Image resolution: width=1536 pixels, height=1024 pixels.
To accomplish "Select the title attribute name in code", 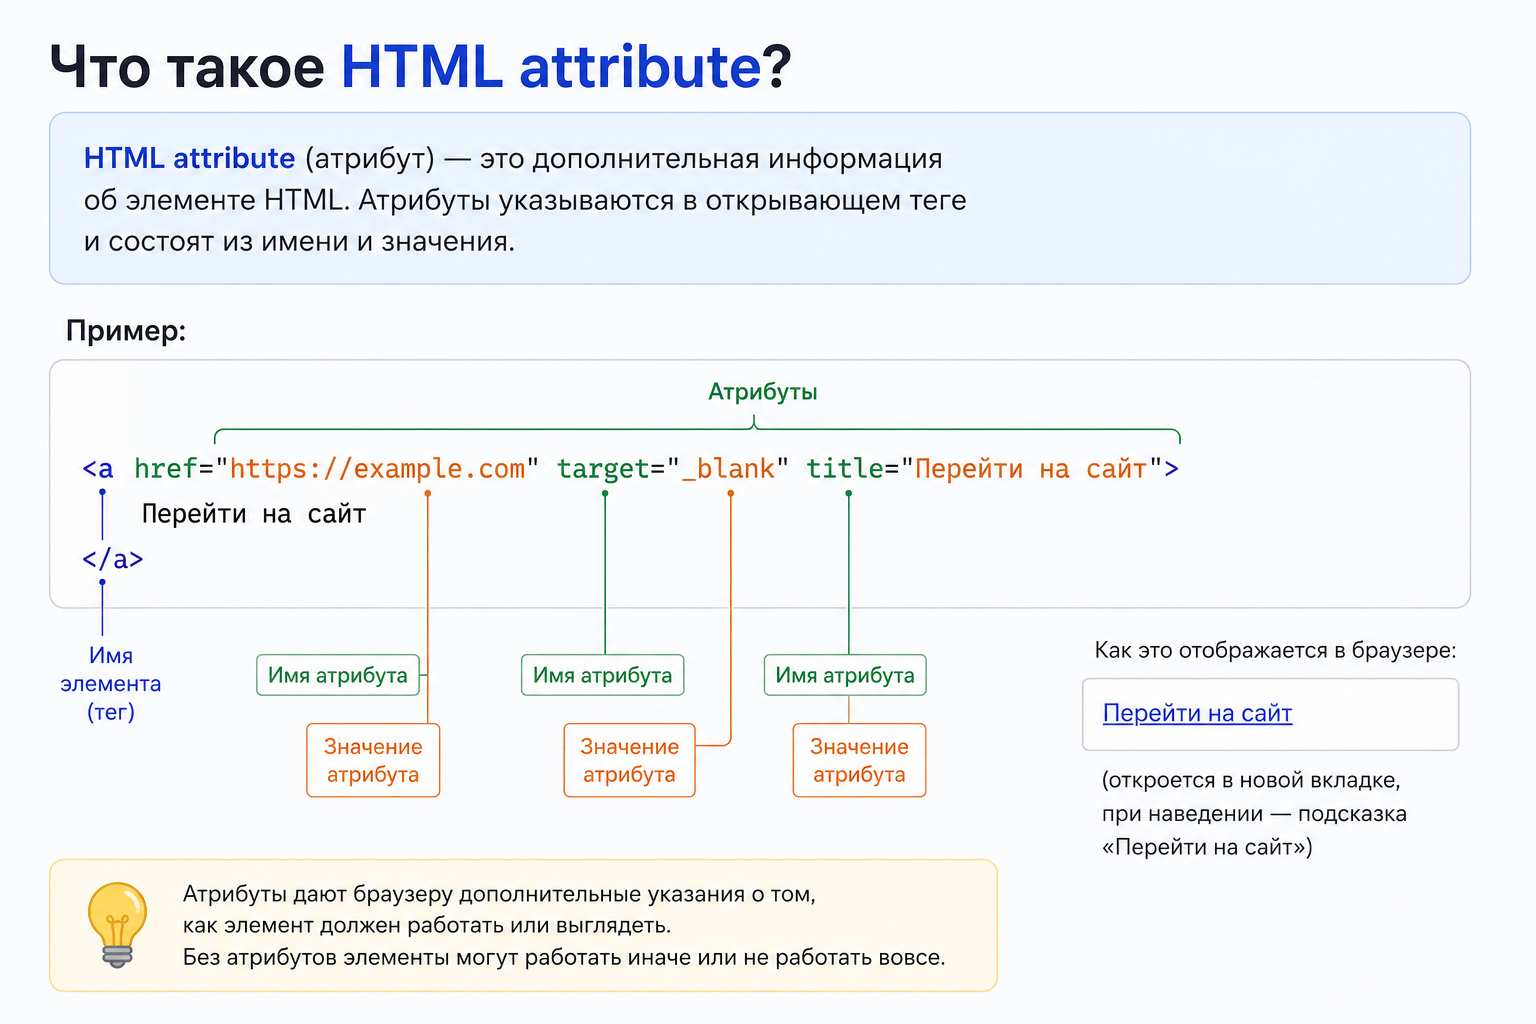I will point(845,469).
